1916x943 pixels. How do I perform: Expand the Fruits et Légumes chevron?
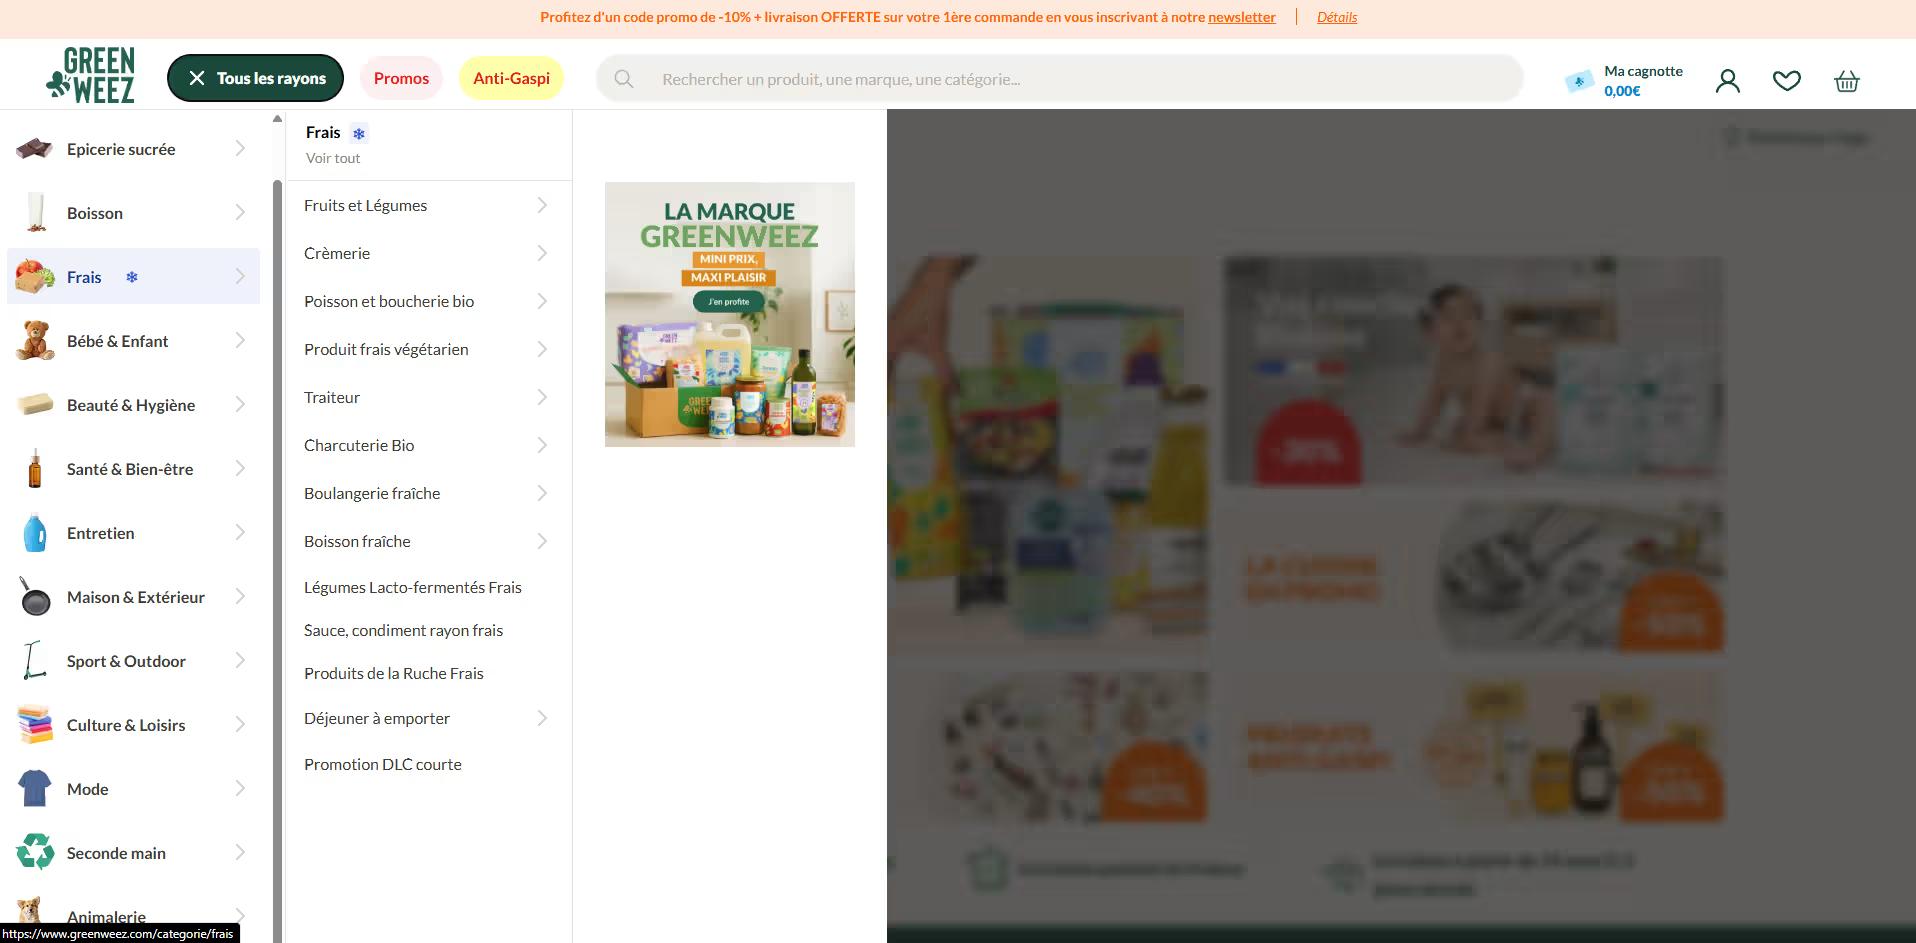(542, 205)
